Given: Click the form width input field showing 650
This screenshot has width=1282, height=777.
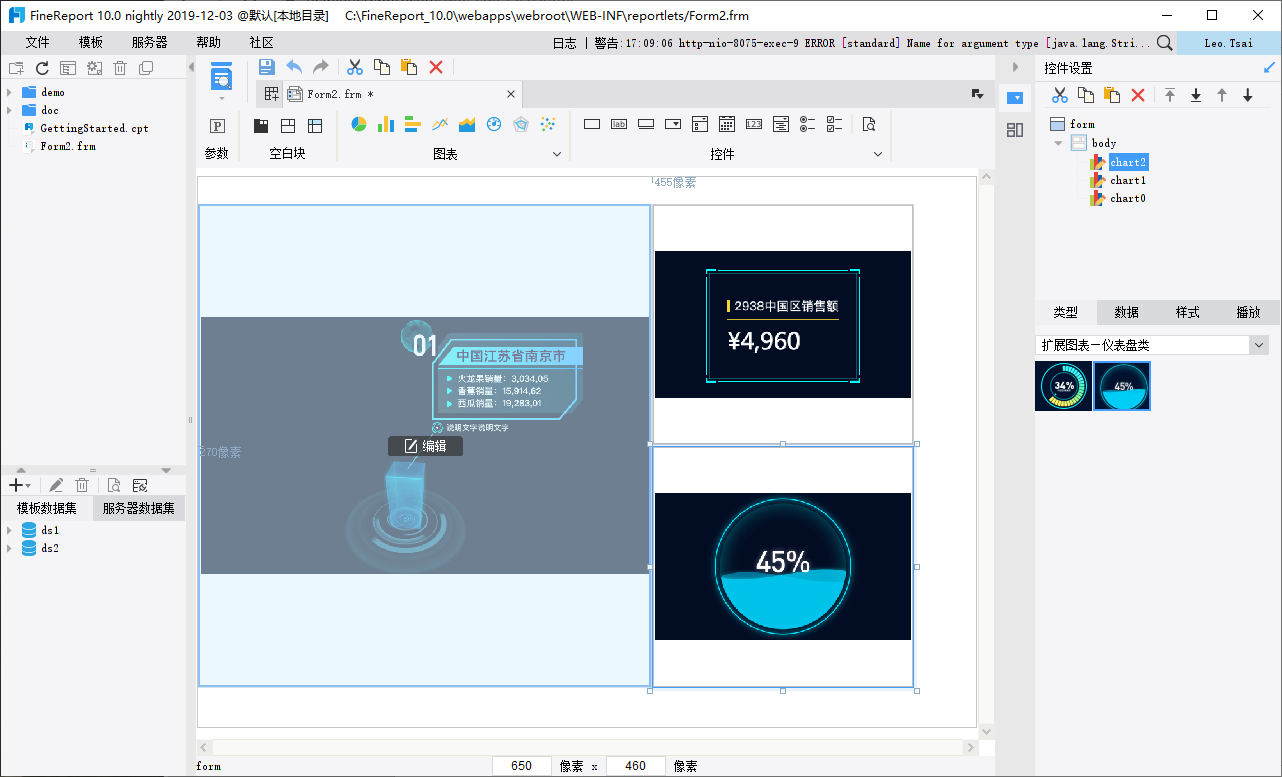Looking at the screenshot, I should (521, 766).
